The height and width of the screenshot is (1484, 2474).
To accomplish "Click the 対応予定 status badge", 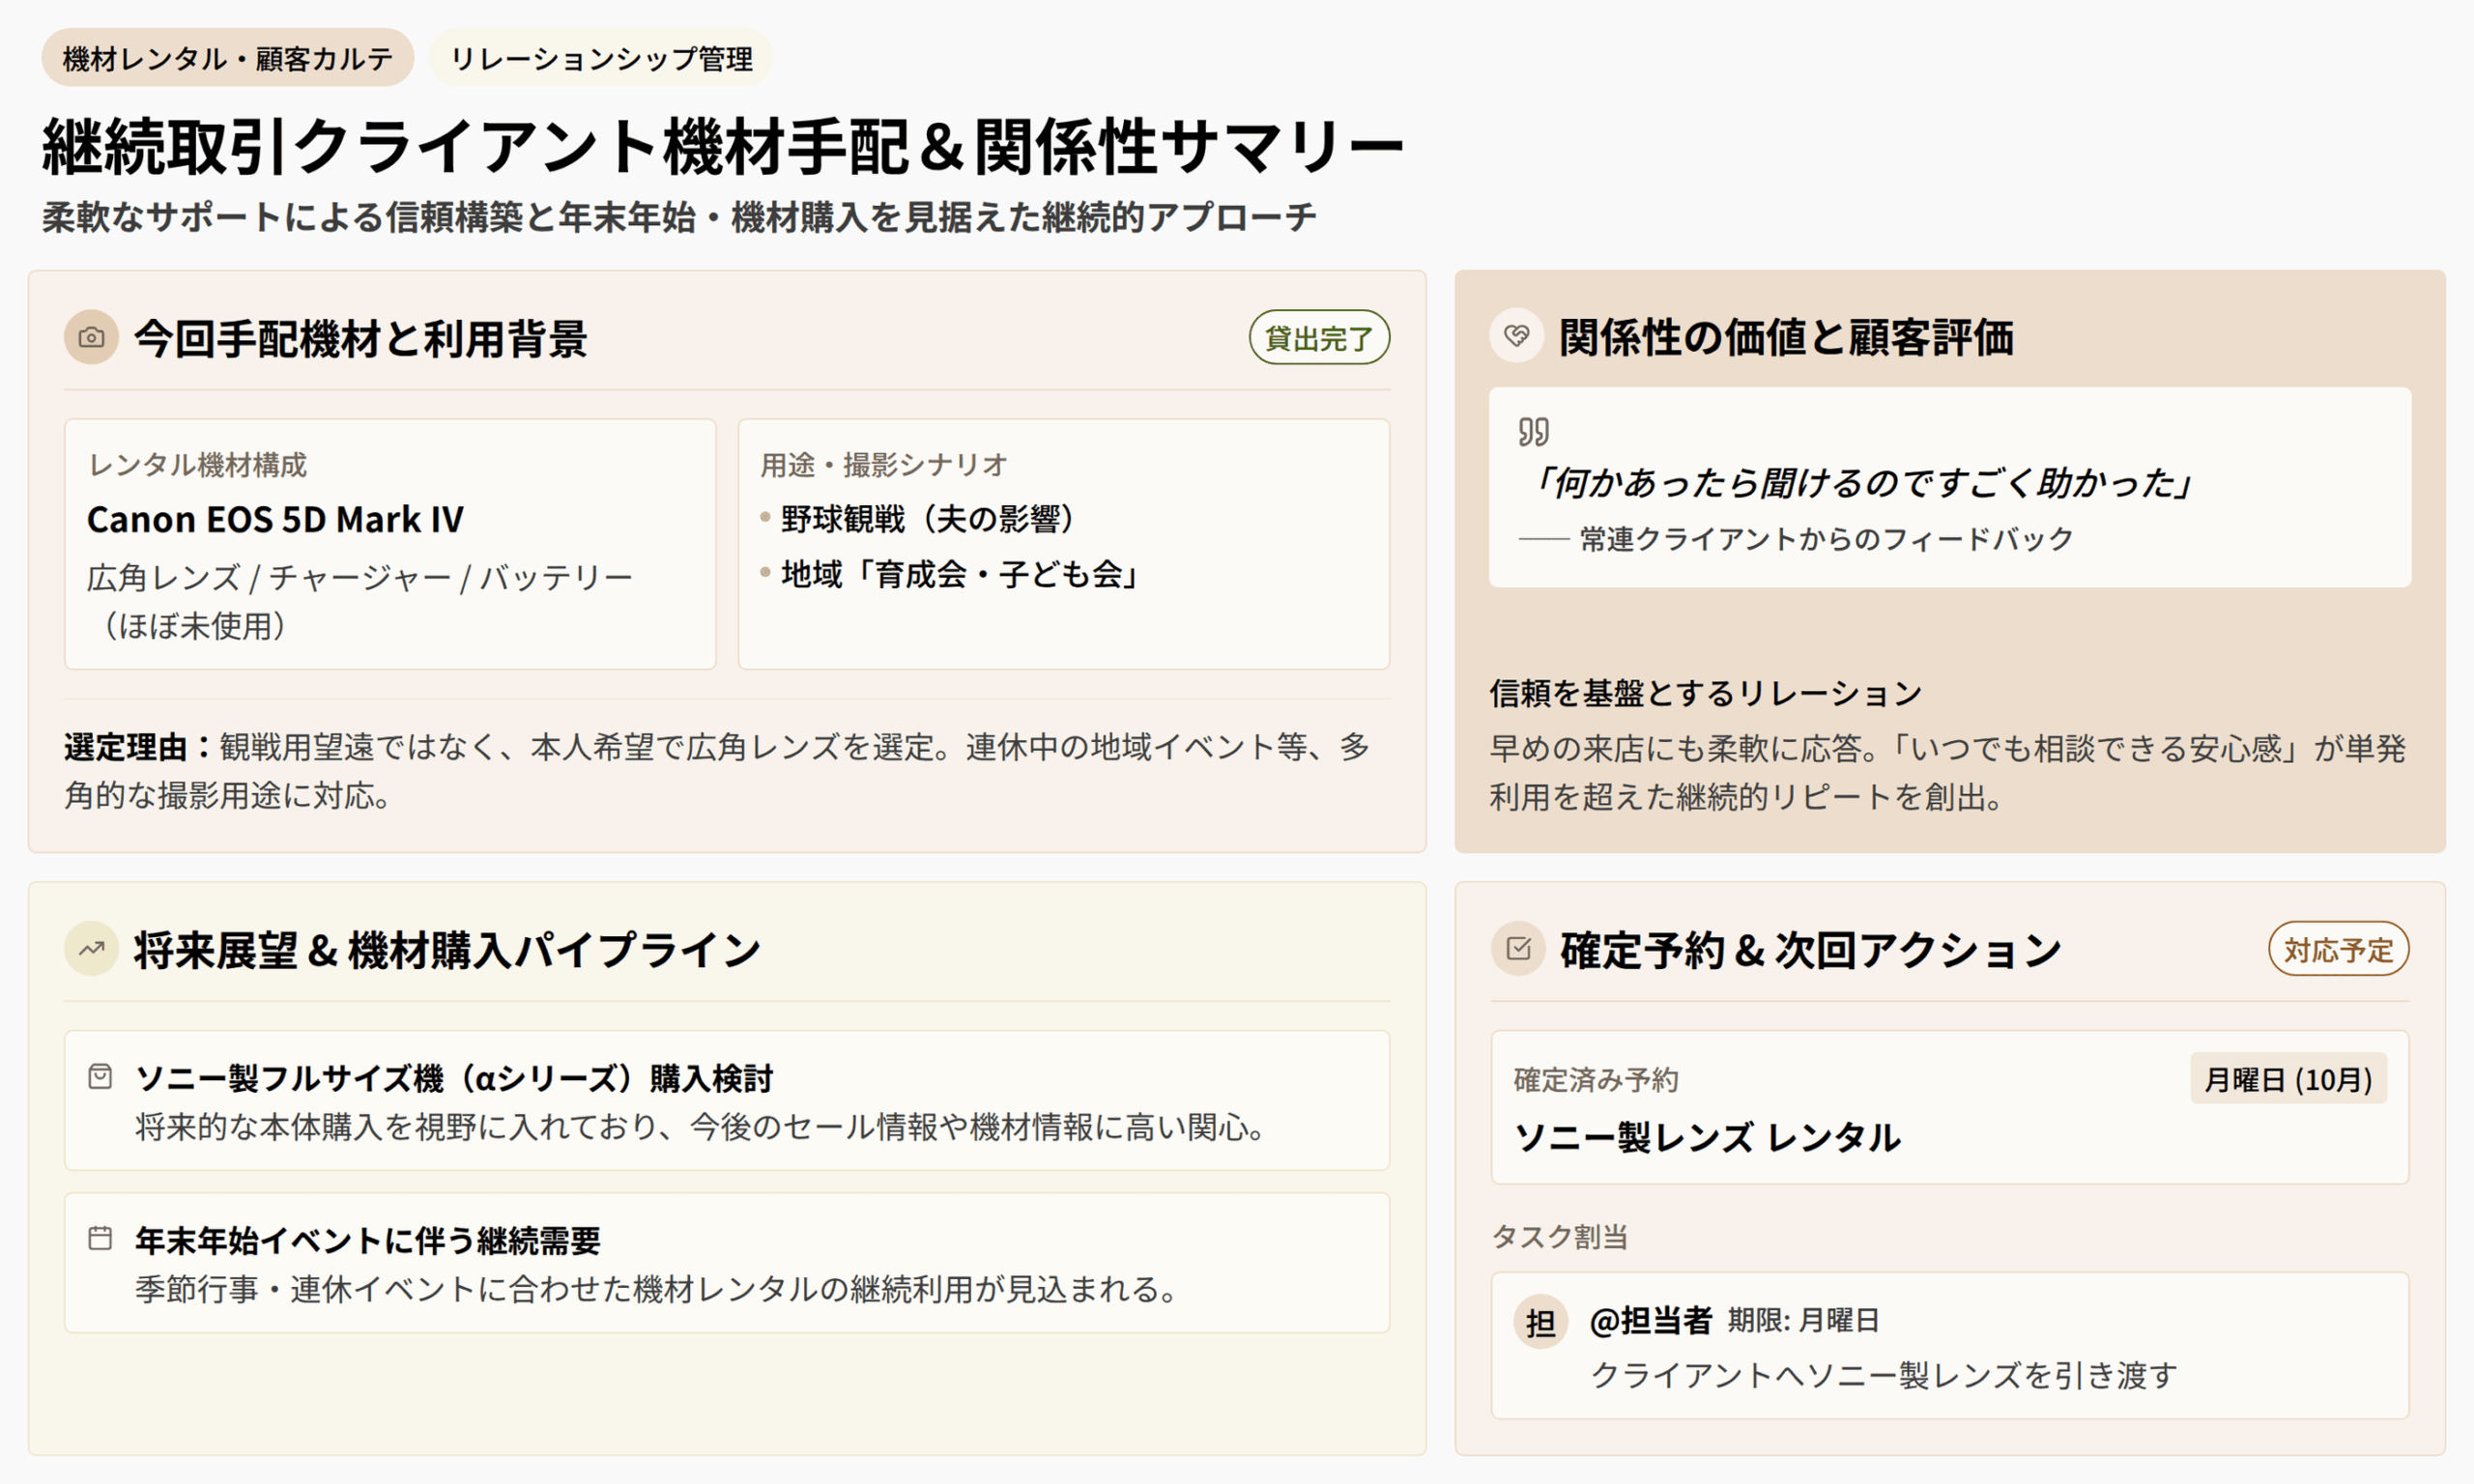I will (x=2338, y=949).
